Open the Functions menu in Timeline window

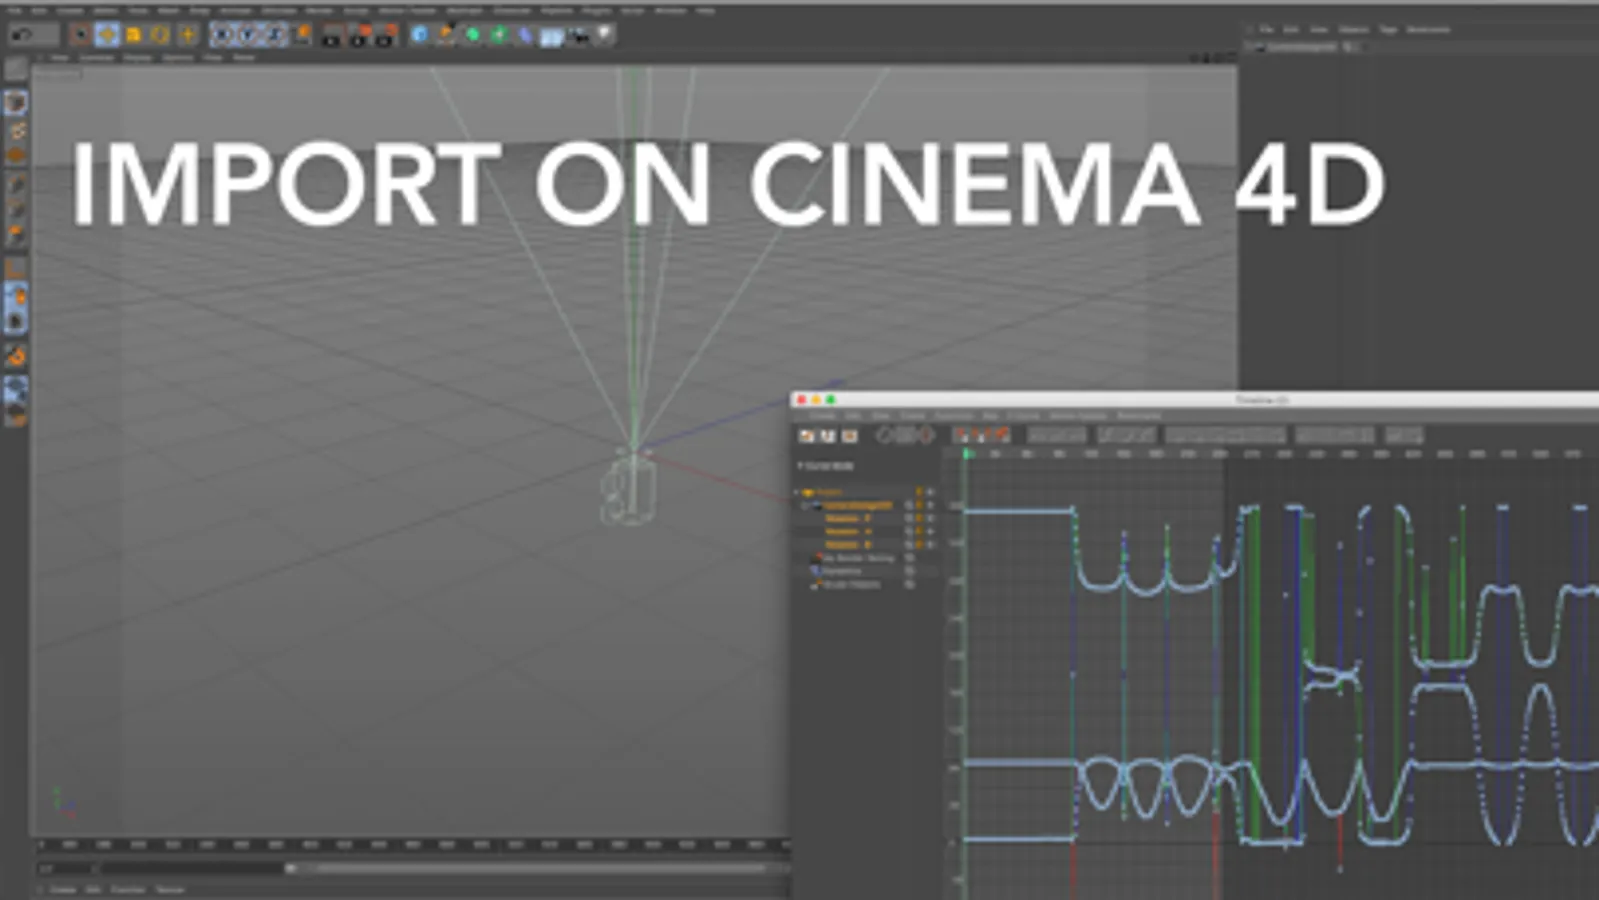coord(953,415)
